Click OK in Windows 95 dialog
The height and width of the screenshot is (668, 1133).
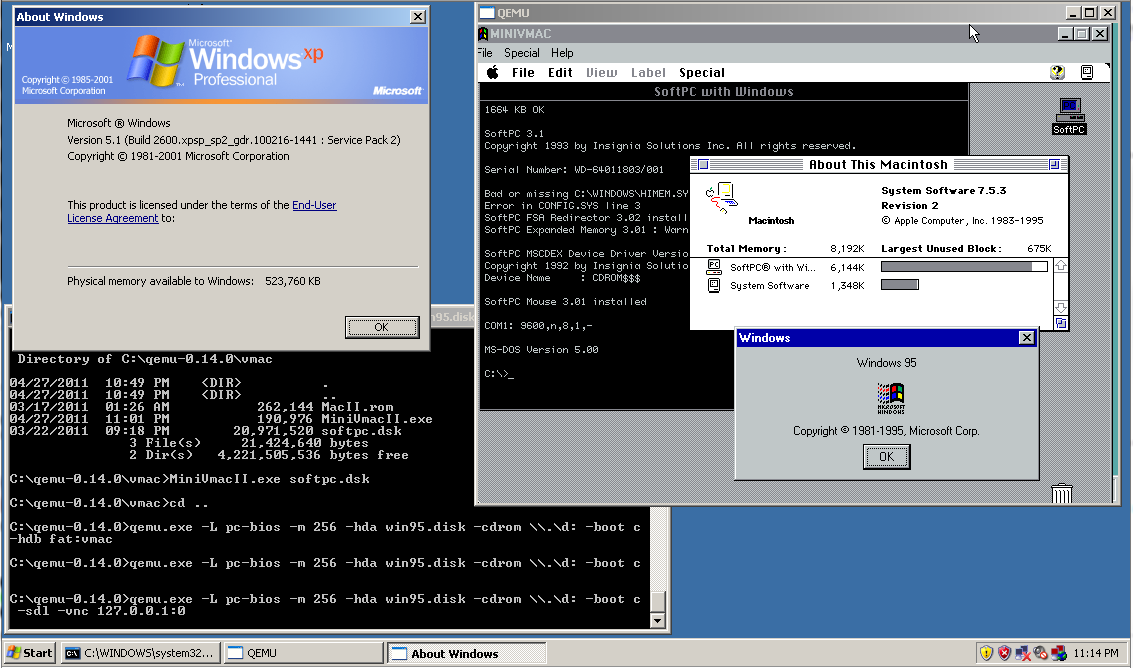886,456
